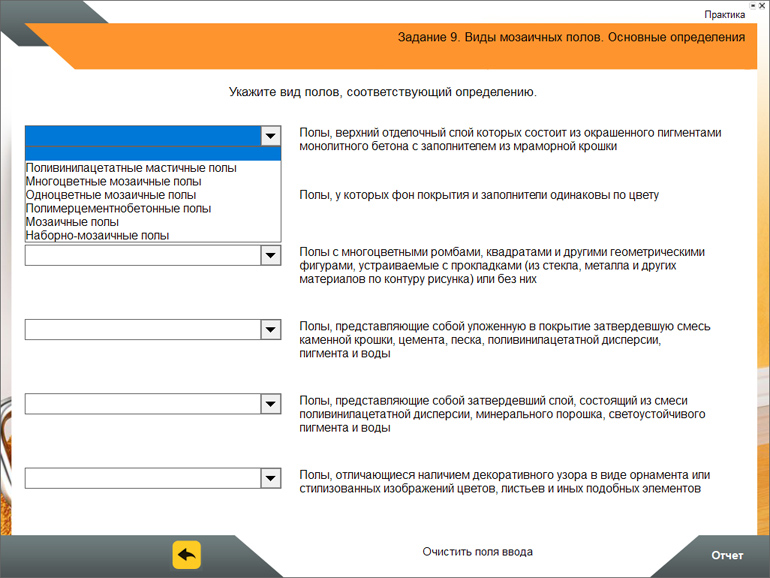The height and width of the screenshot is (578, 770).
Task: Expand dropdown arrow beside stone chips mixture definition
Action: (x=270, y=330)
